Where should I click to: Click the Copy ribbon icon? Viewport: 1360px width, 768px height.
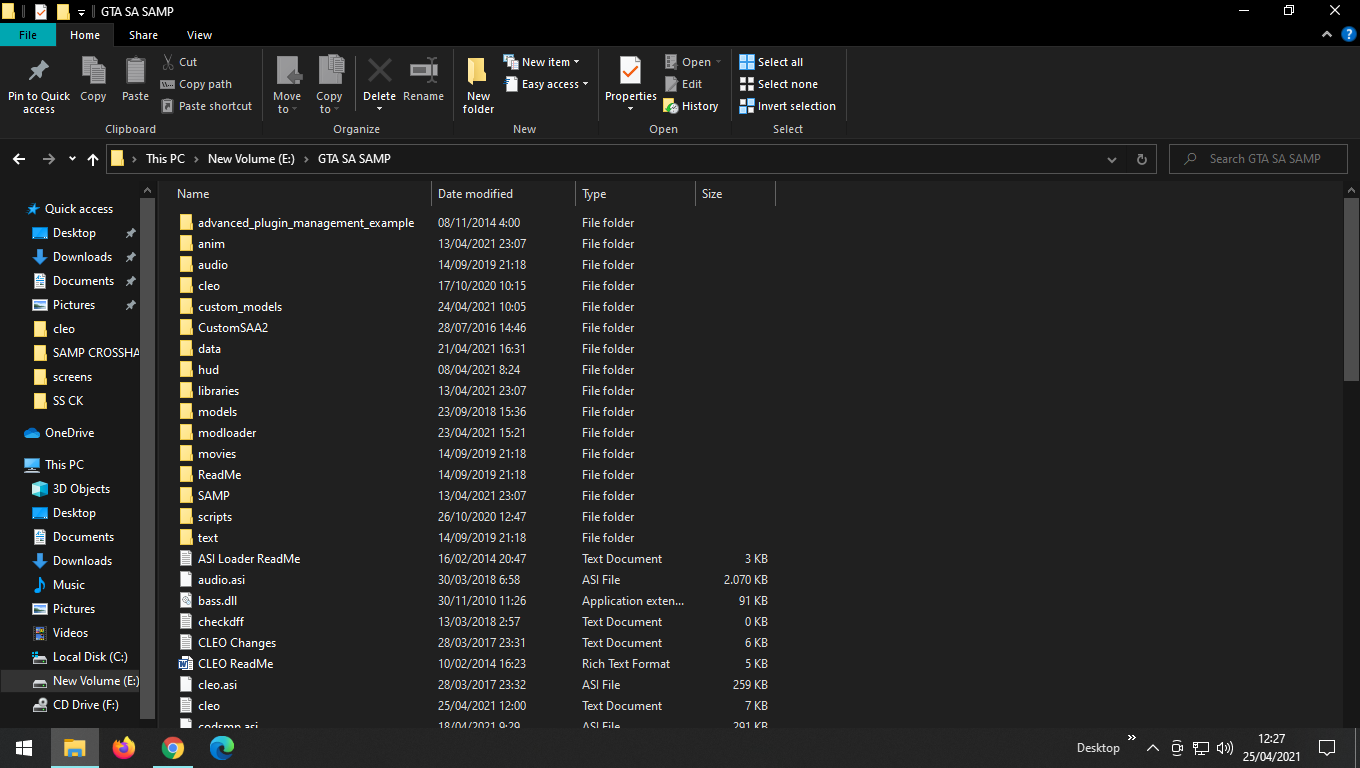93,80
